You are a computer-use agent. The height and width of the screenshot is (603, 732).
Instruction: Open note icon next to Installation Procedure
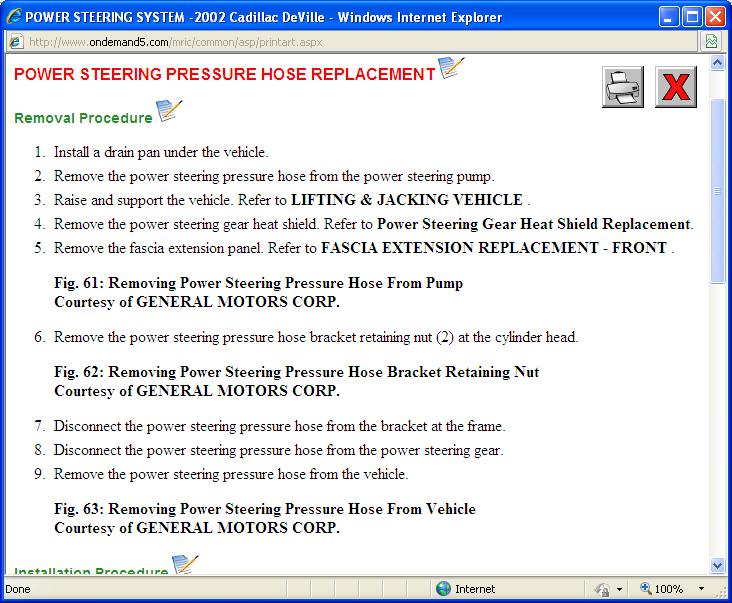click(x=185, y=564)
